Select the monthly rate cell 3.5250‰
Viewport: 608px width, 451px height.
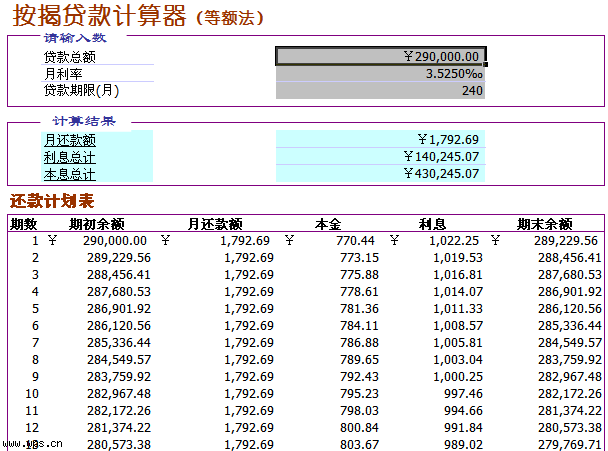pyautogui.click(x=380, y=74)
